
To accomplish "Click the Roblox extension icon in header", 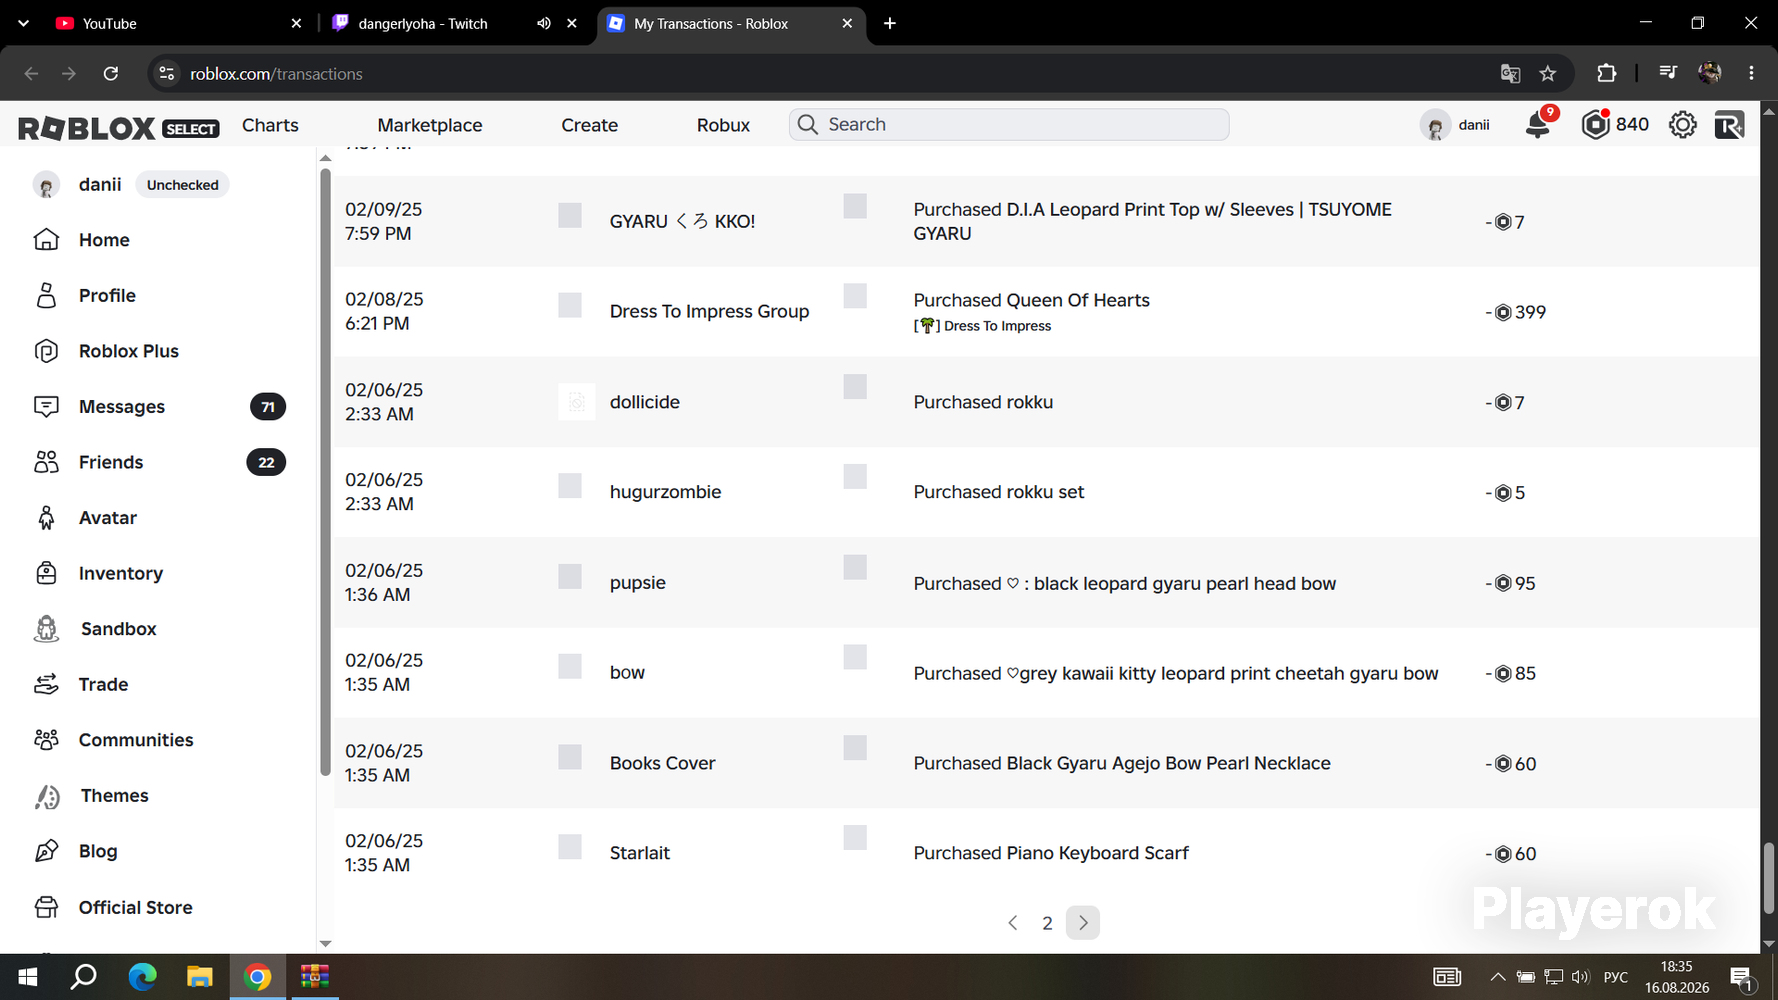I will click(x=1729, y=125).
